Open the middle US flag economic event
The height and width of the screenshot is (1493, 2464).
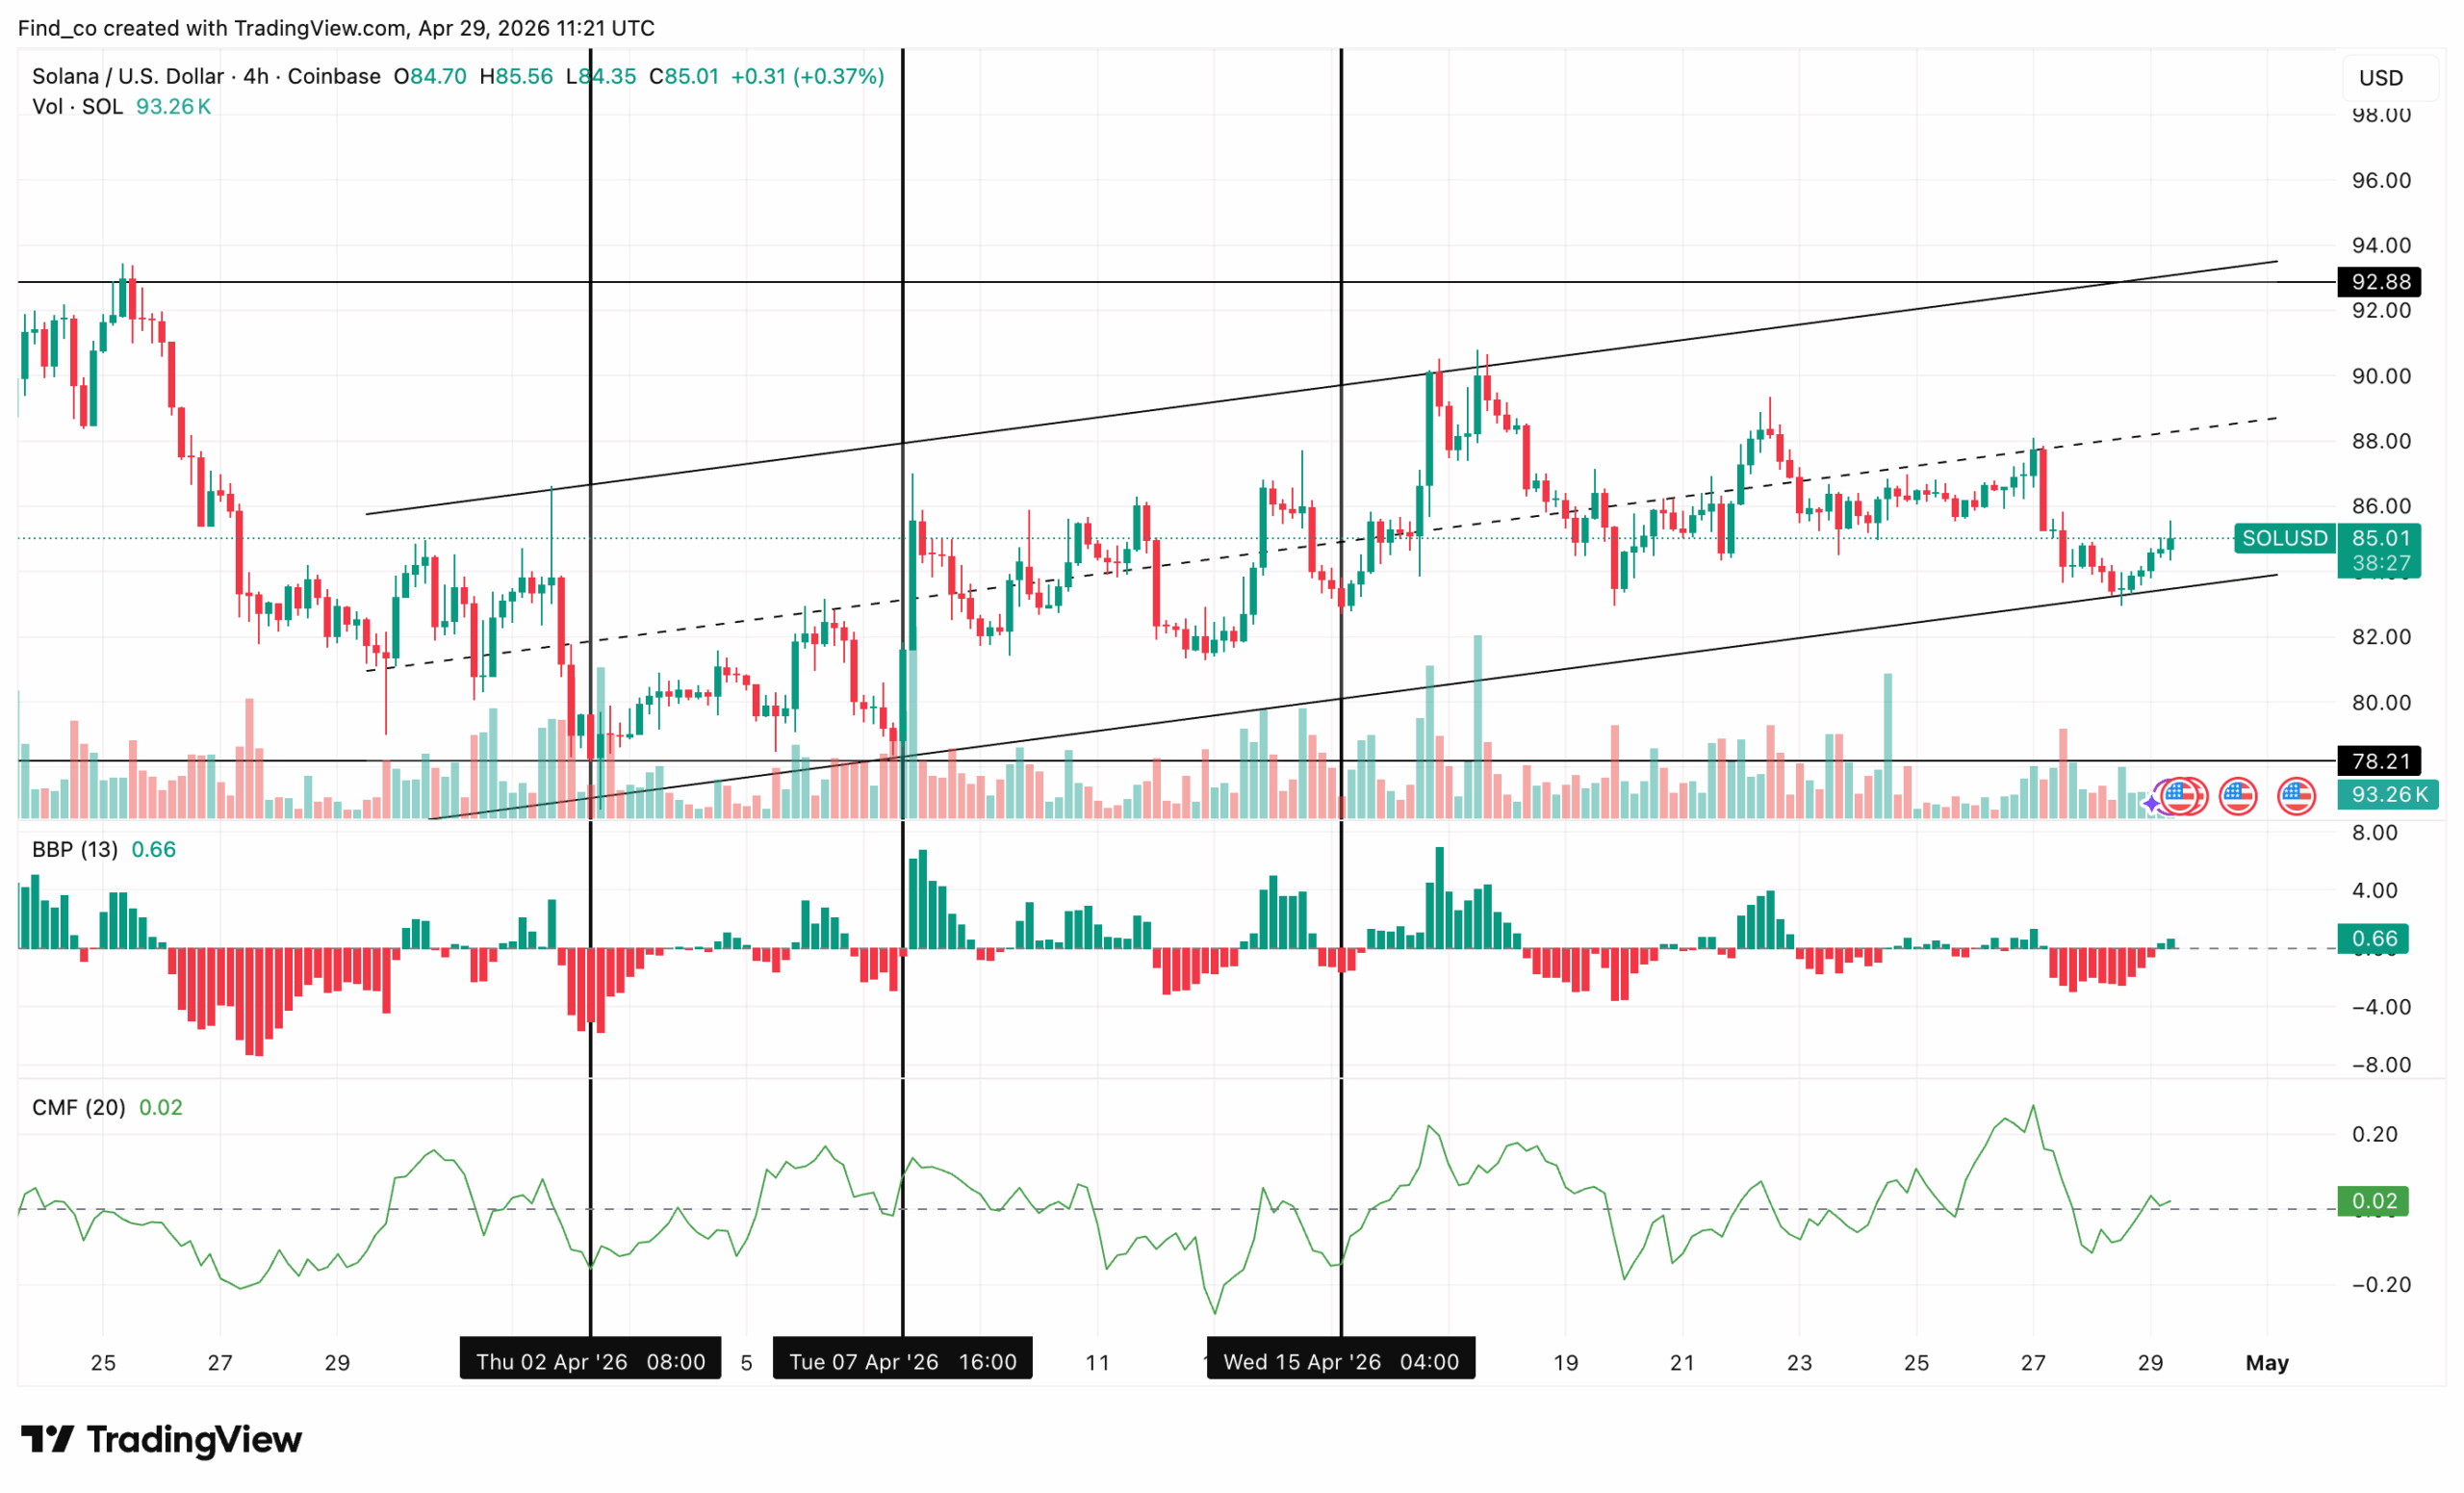coord(2238,797)
